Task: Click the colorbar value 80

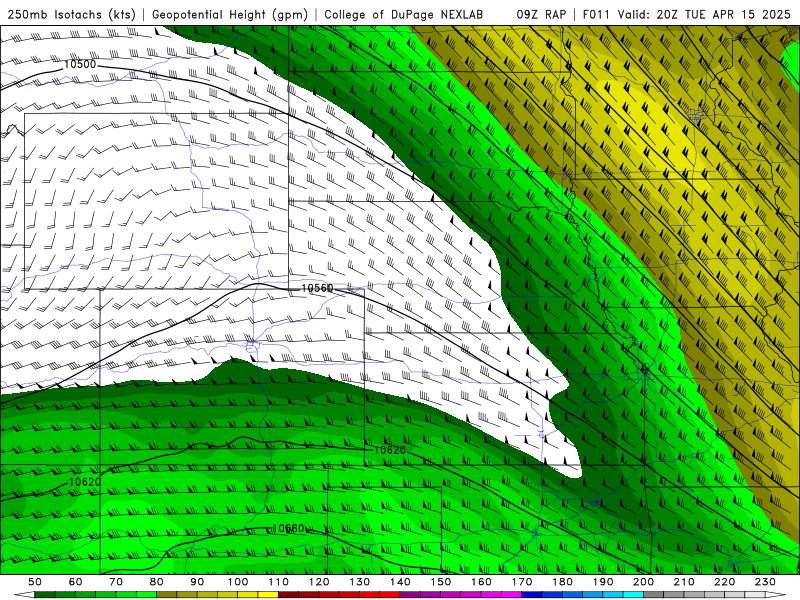Action: point(157,582)
